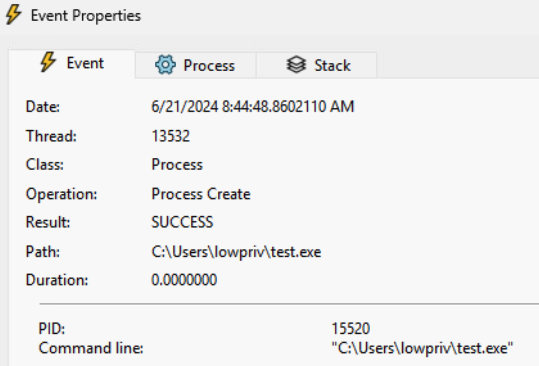
Task: Click the Result value SUCCESS
Action: (x=182, y=222)
